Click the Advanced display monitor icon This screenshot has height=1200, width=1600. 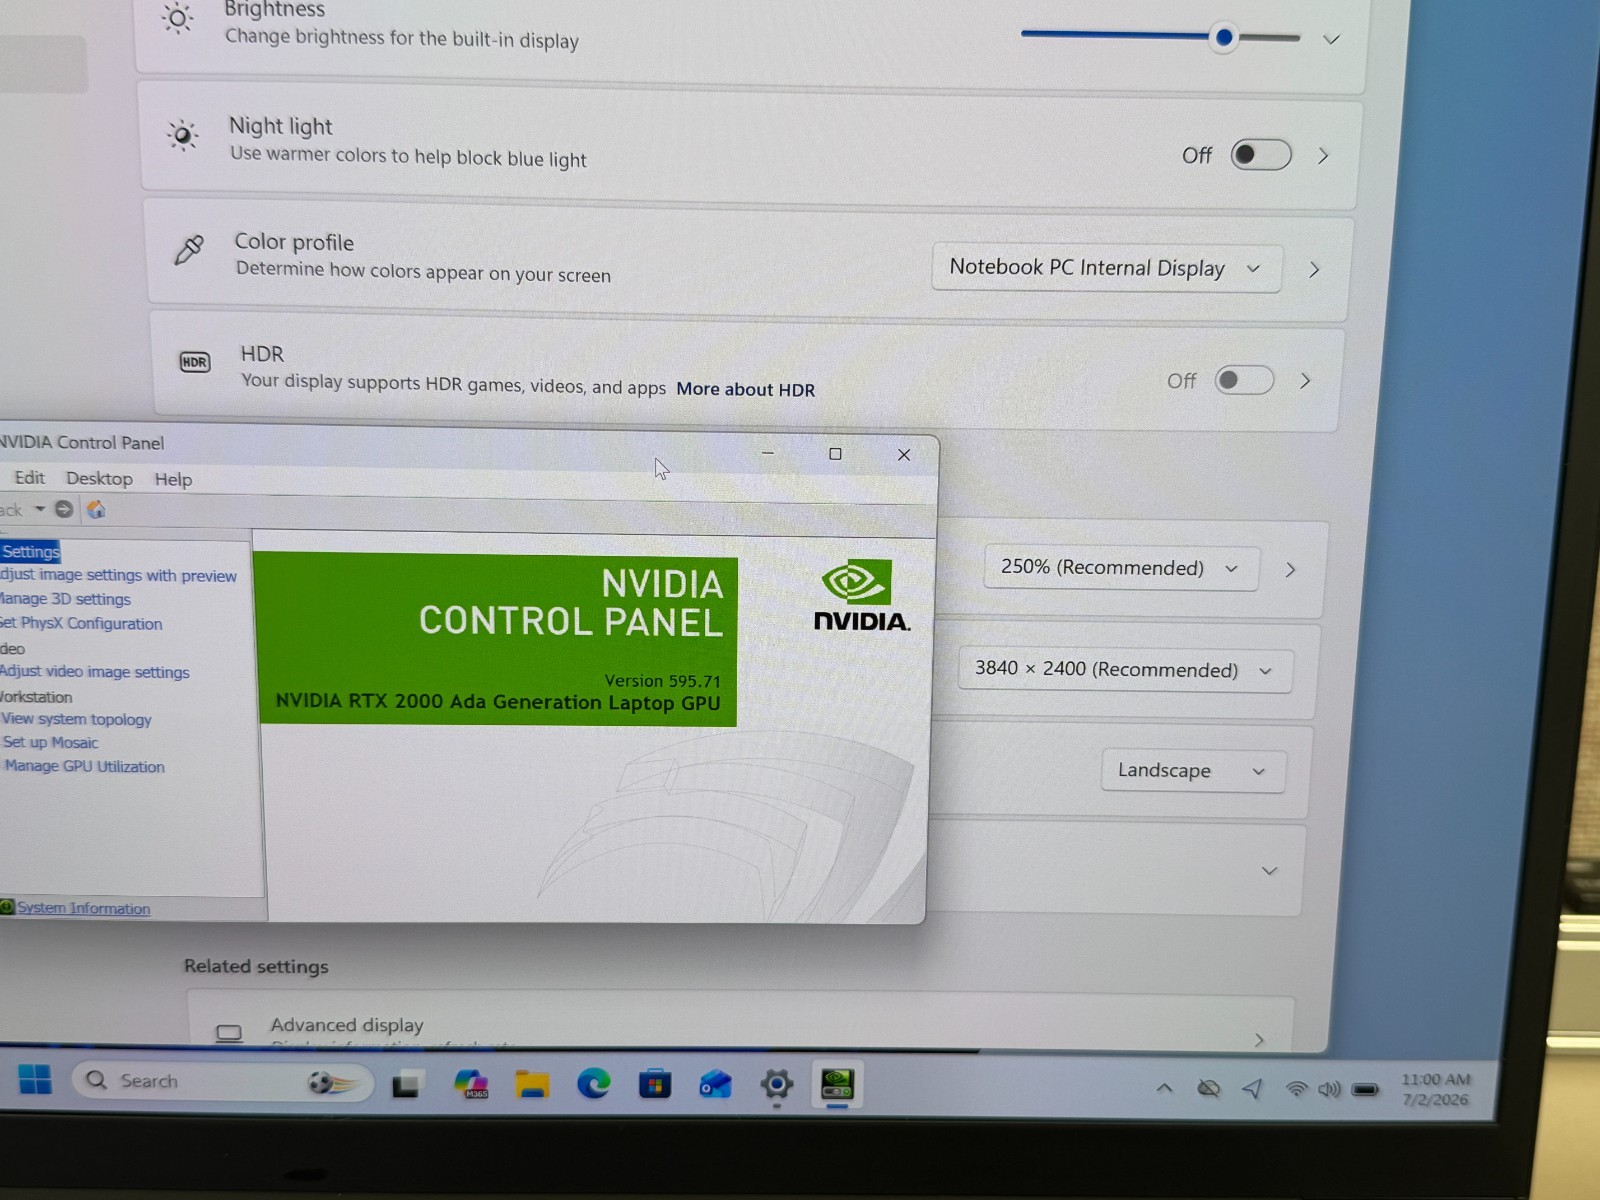coord(229,1032)
